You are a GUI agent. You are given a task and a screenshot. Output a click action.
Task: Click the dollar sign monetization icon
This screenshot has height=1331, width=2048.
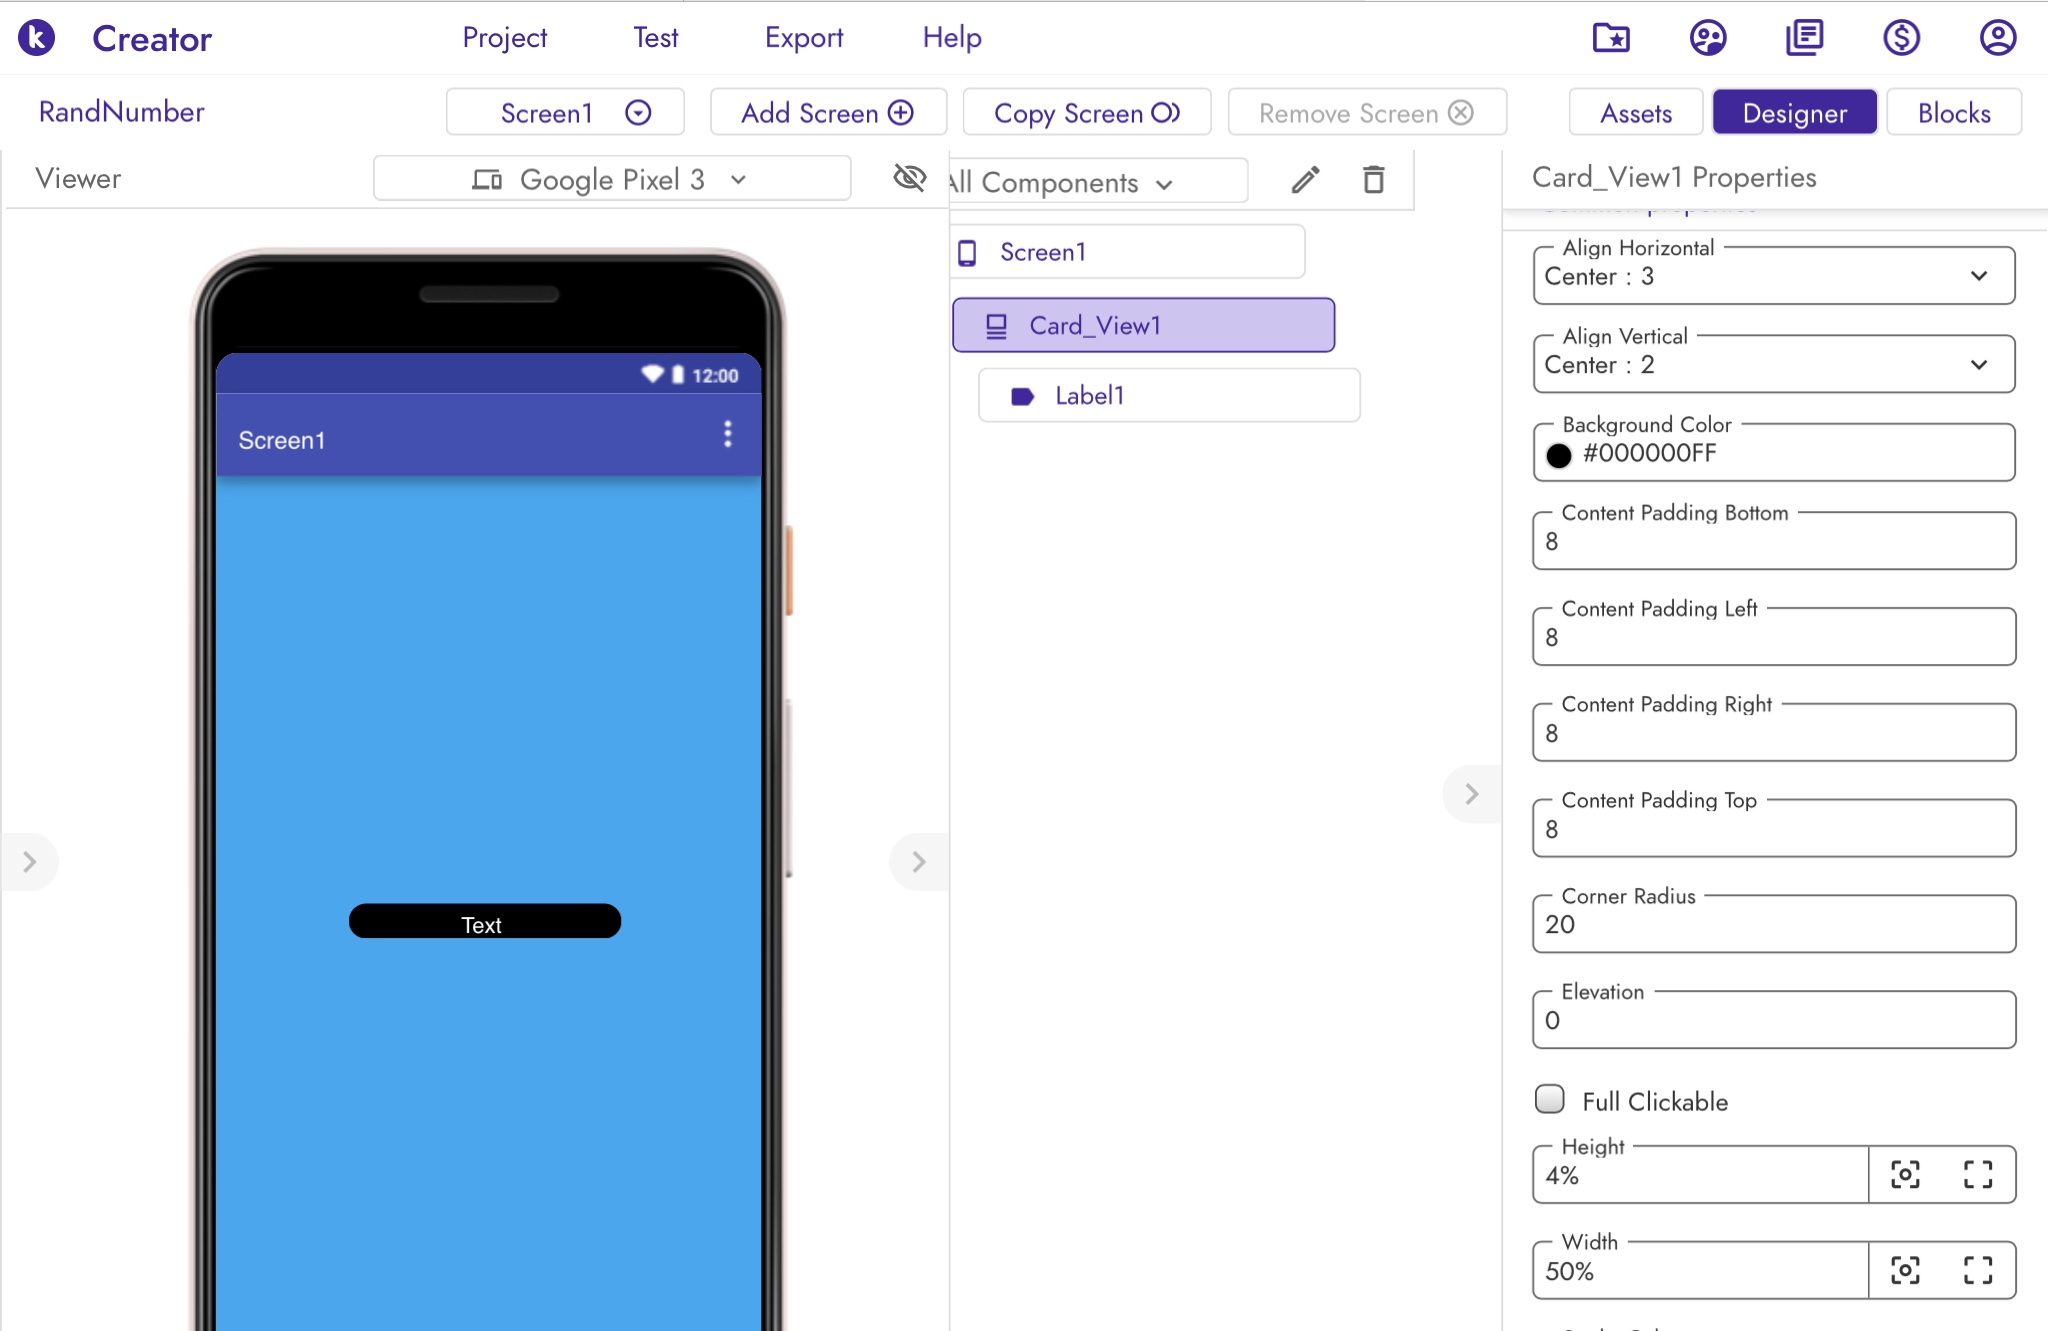[1901, 38]
